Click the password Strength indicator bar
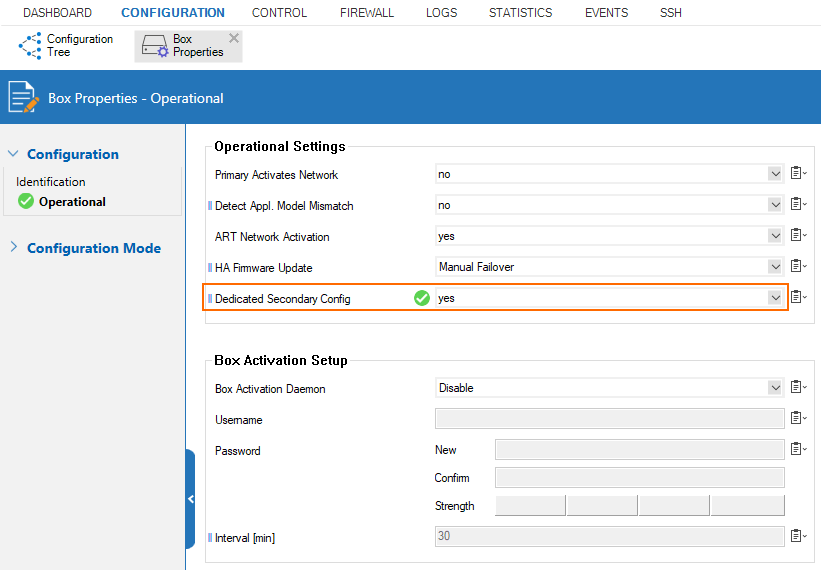Image resolution: width=821 pixels, height=570 pixels. pos(639,506)
